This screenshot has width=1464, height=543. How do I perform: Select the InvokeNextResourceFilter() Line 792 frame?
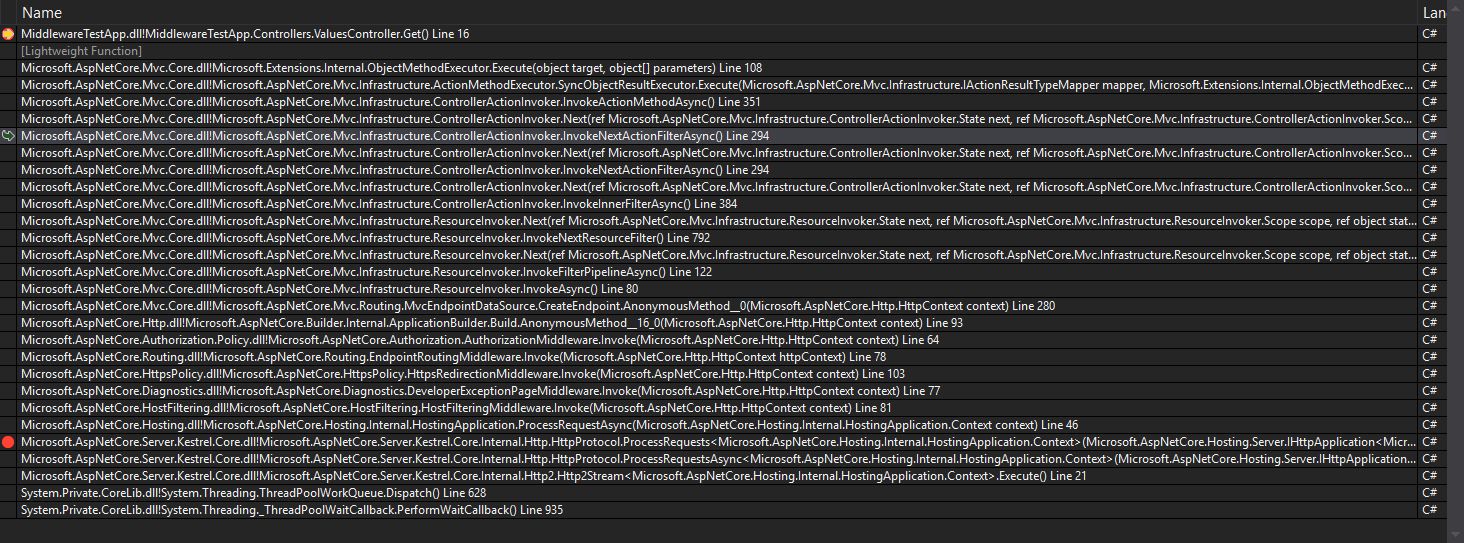pos(365,238)
